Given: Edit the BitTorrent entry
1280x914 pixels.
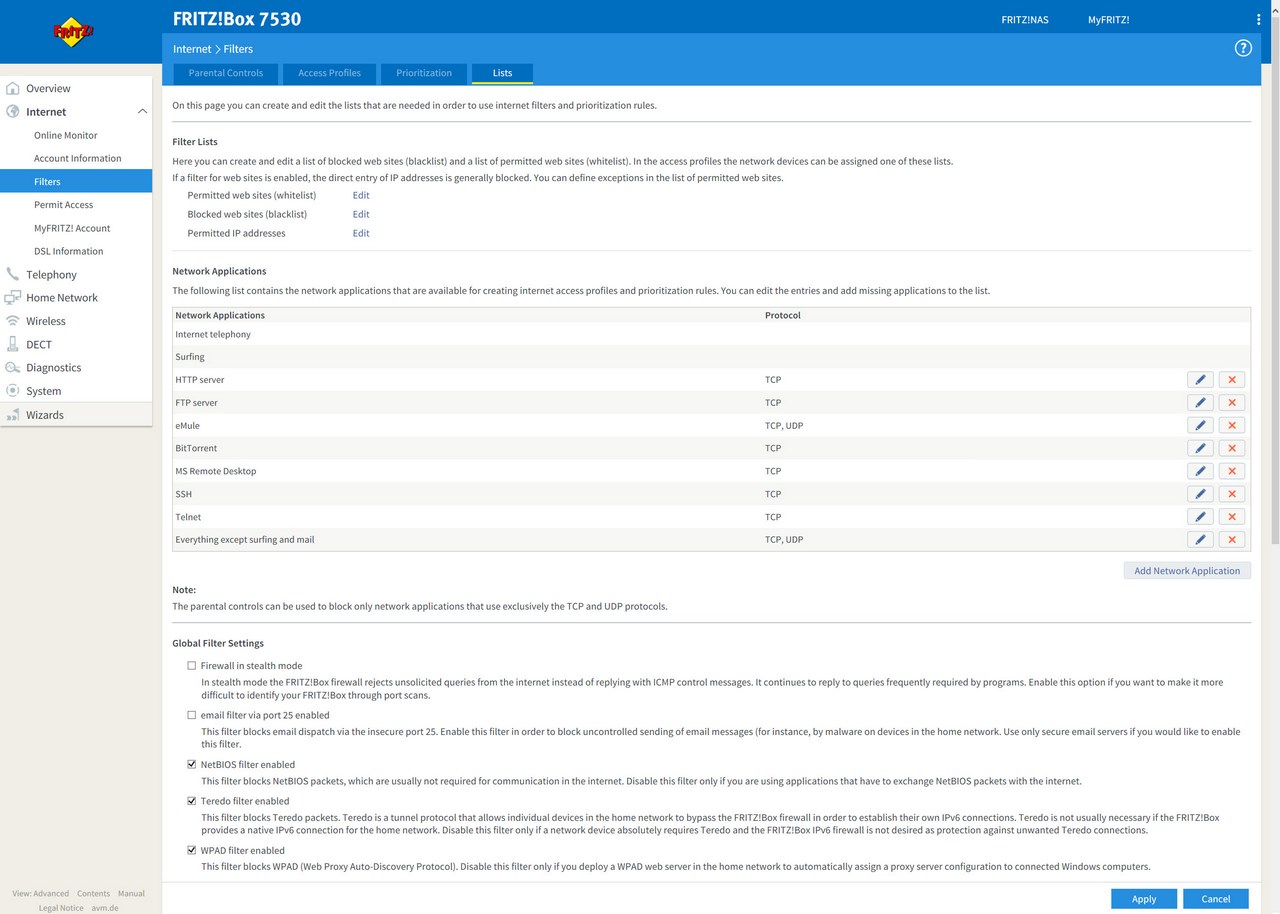Looking at the screenshot, I should click(1200, 448).
